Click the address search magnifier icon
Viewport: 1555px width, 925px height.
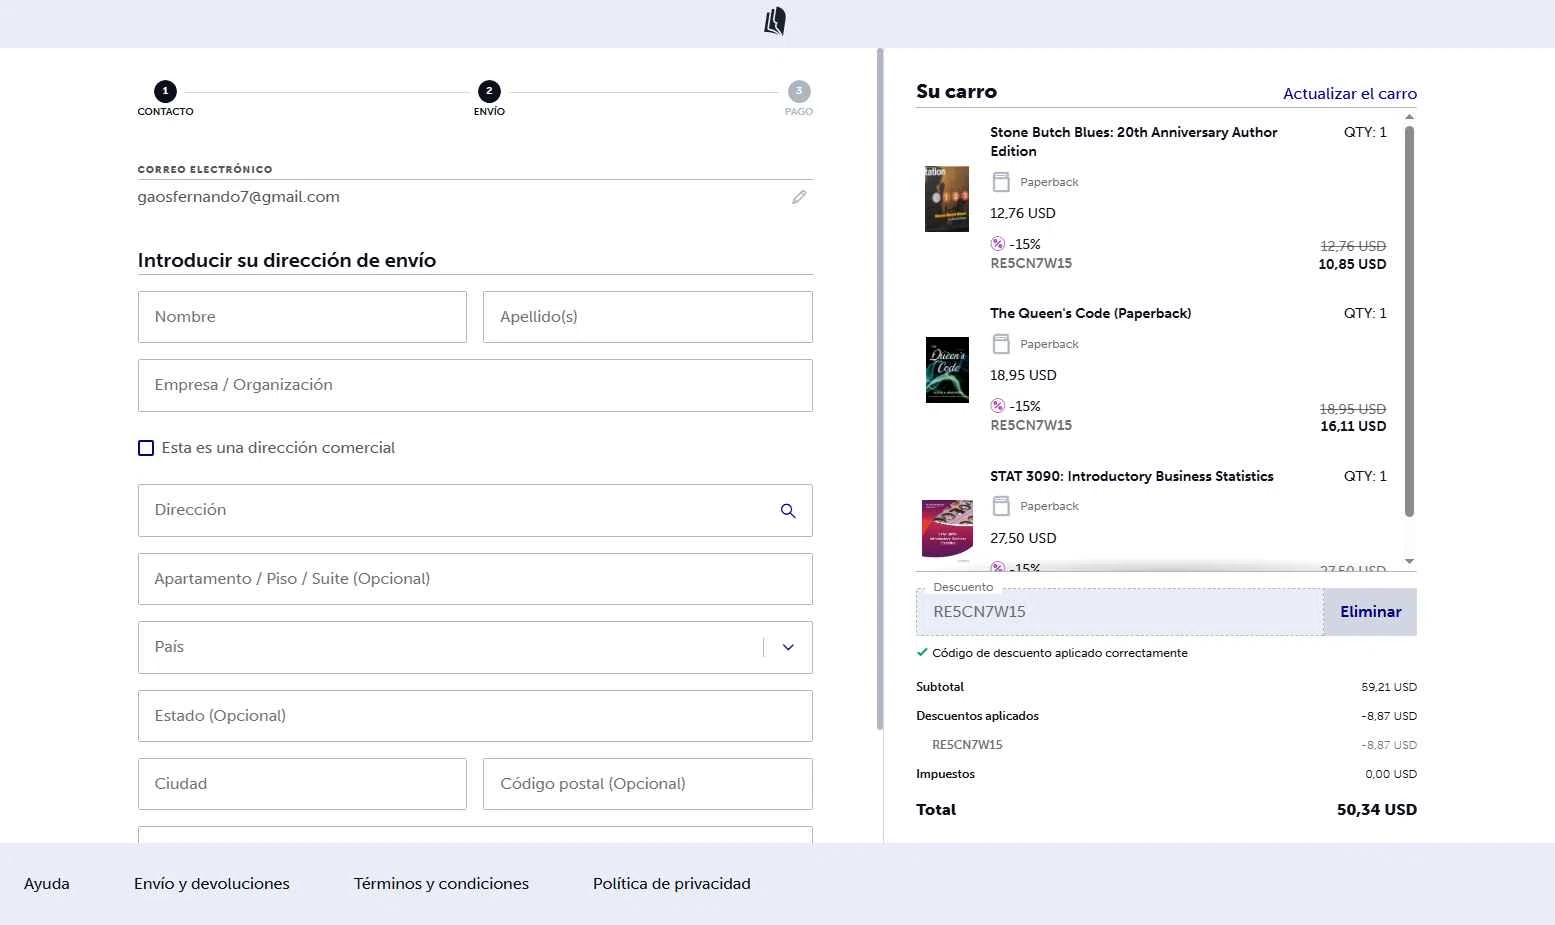[788, 511]
